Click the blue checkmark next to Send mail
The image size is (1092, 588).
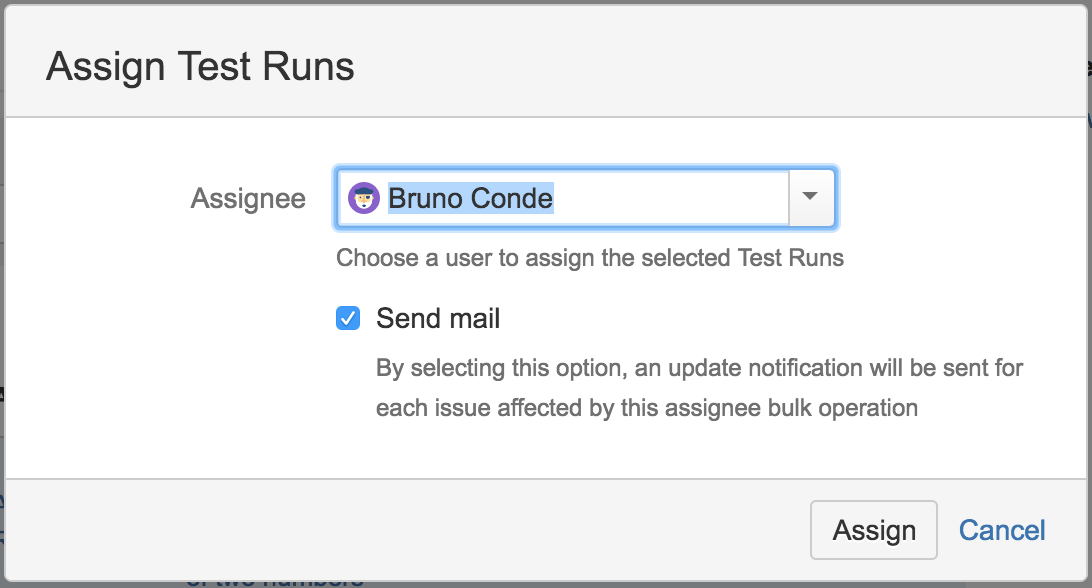click(348, 318)
